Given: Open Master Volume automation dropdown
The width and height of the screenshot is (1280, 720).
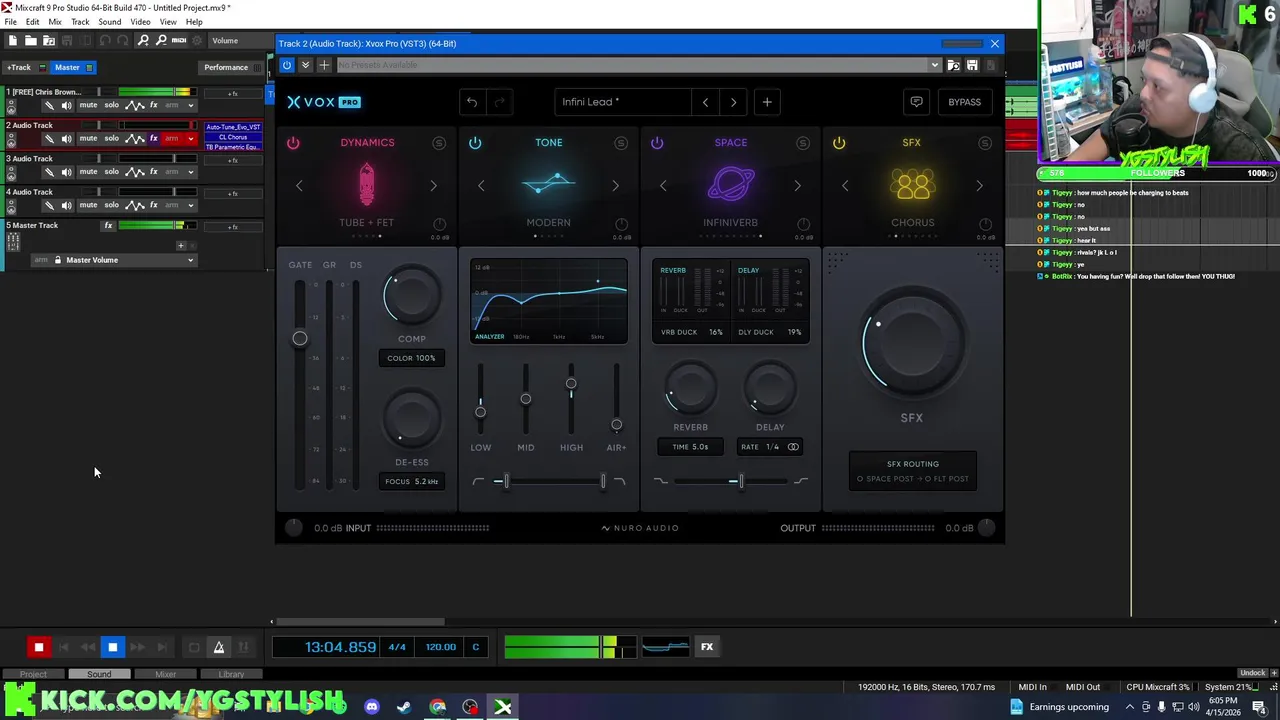Looking at the screenshot, I should 190,260.
